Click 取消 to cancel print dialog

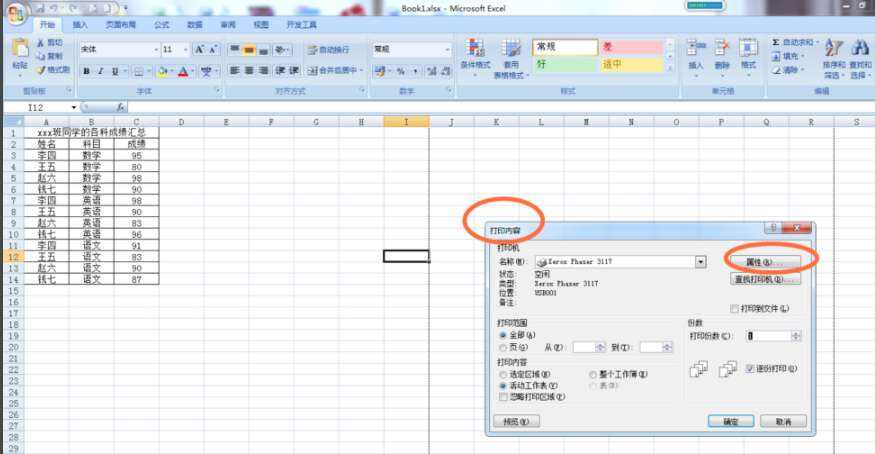click(783, 422)
